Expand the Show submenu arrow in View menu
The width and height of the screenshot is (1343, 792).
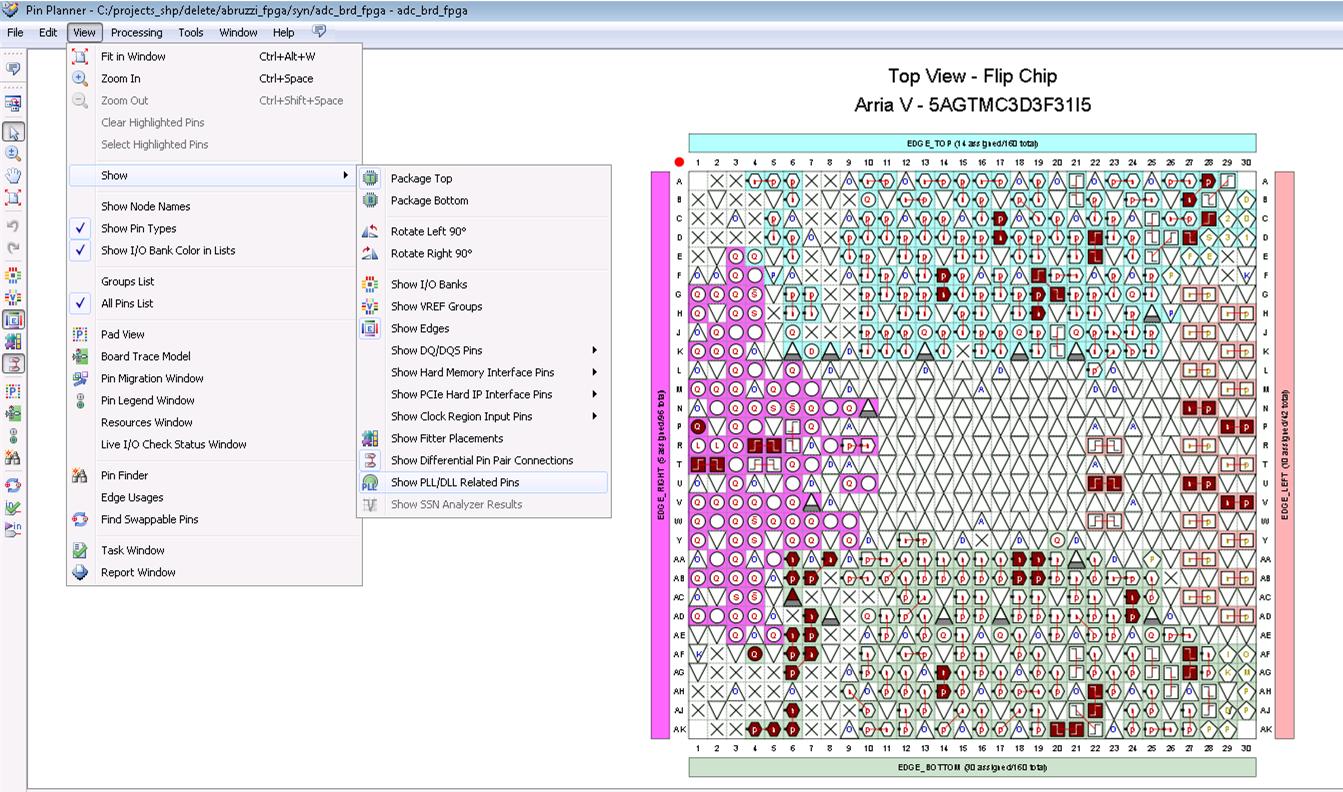click(x=345, y=175)
